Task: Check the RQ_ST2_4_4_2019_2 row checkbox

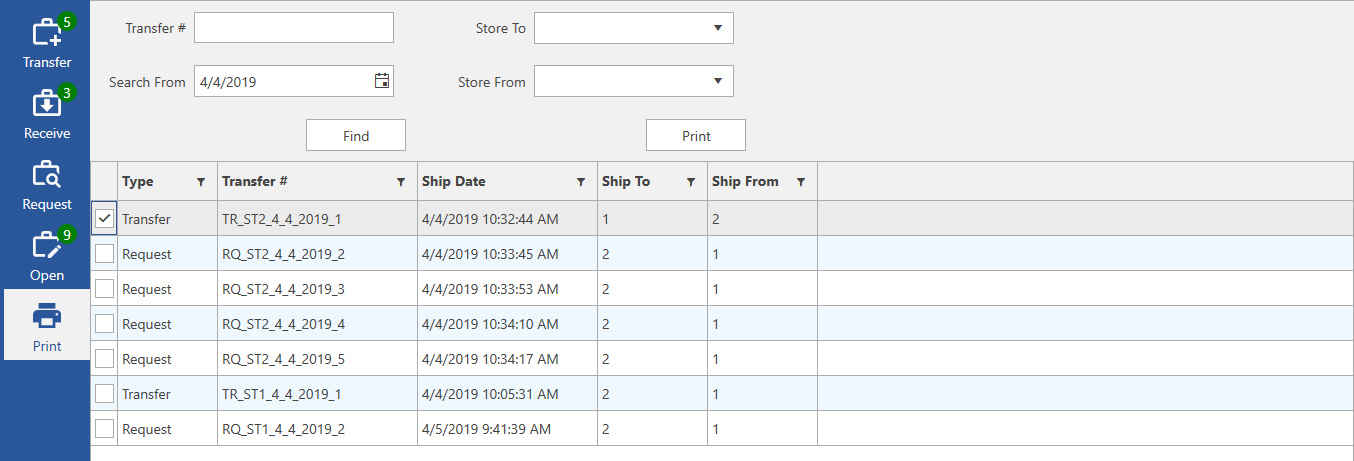Action: pos(104,254)
